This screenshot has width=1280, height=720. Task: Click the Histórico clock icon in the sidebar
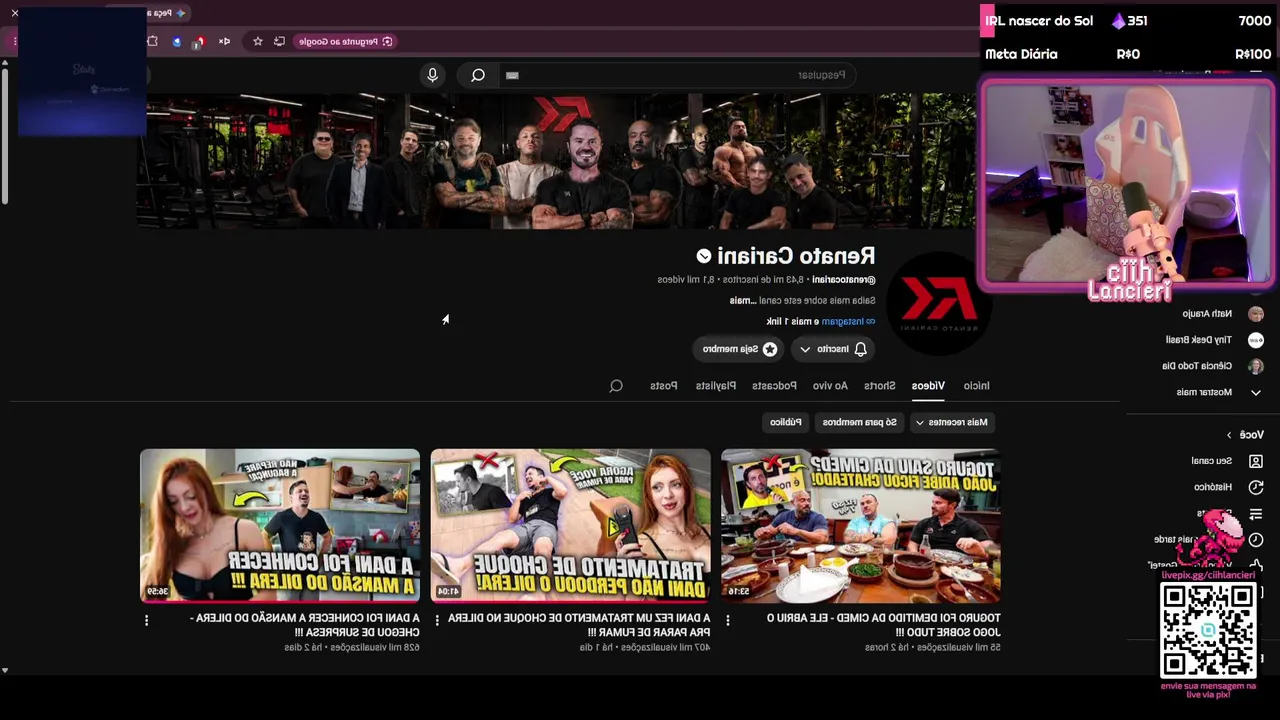(x=1256, y=487)
